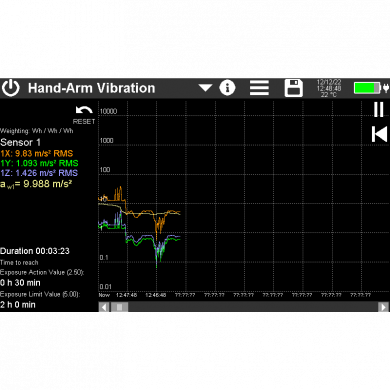Select the a_wl combined vibration value

pos(36,184)
